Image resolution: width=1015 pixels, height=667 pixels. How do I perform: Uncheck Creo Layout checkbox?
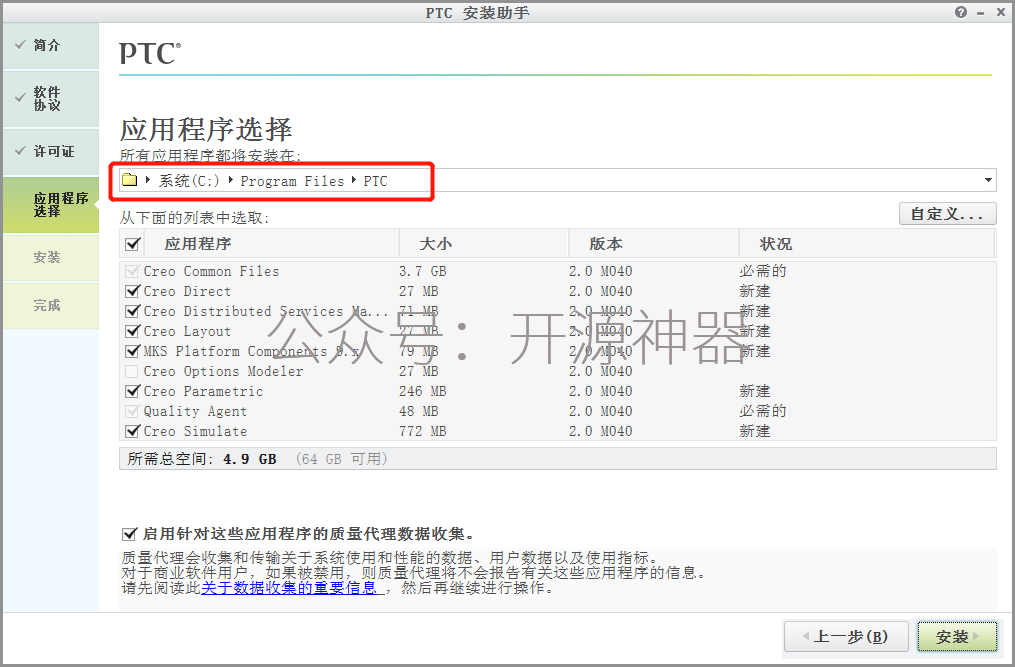click(132, 332)
